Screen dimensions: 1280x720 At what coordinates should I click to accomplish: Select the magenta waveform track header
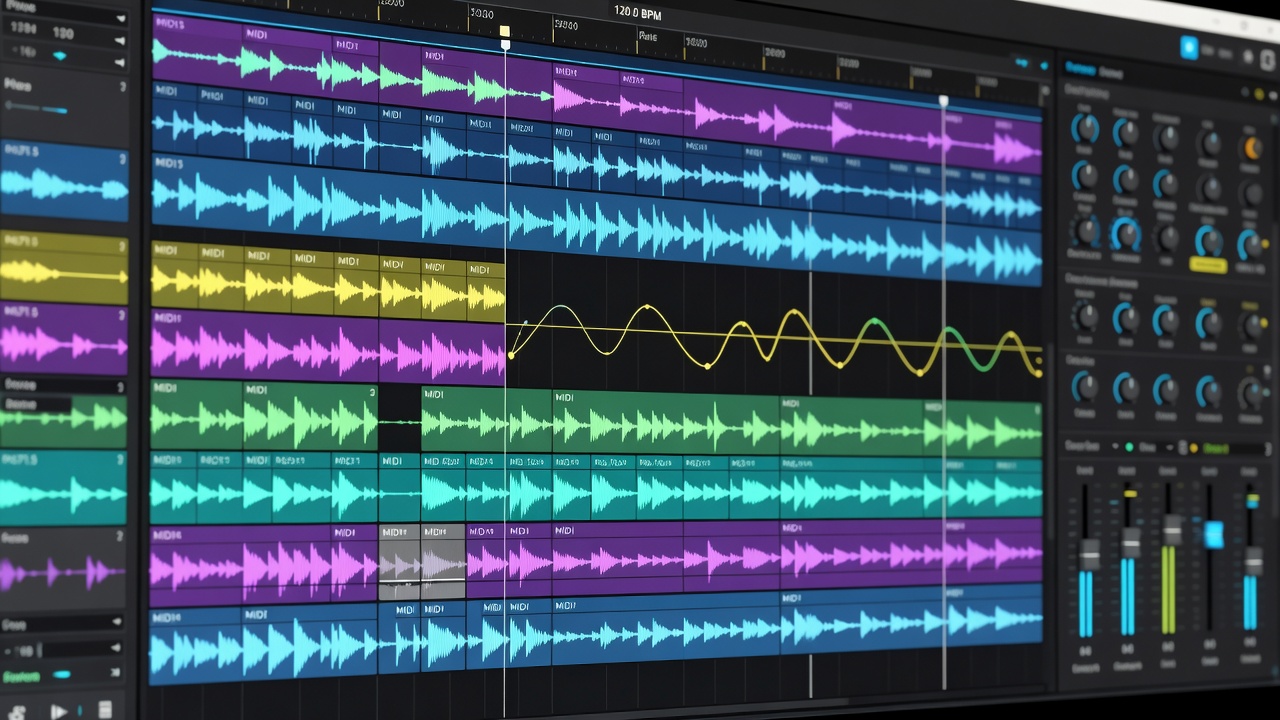coord(64,338)
